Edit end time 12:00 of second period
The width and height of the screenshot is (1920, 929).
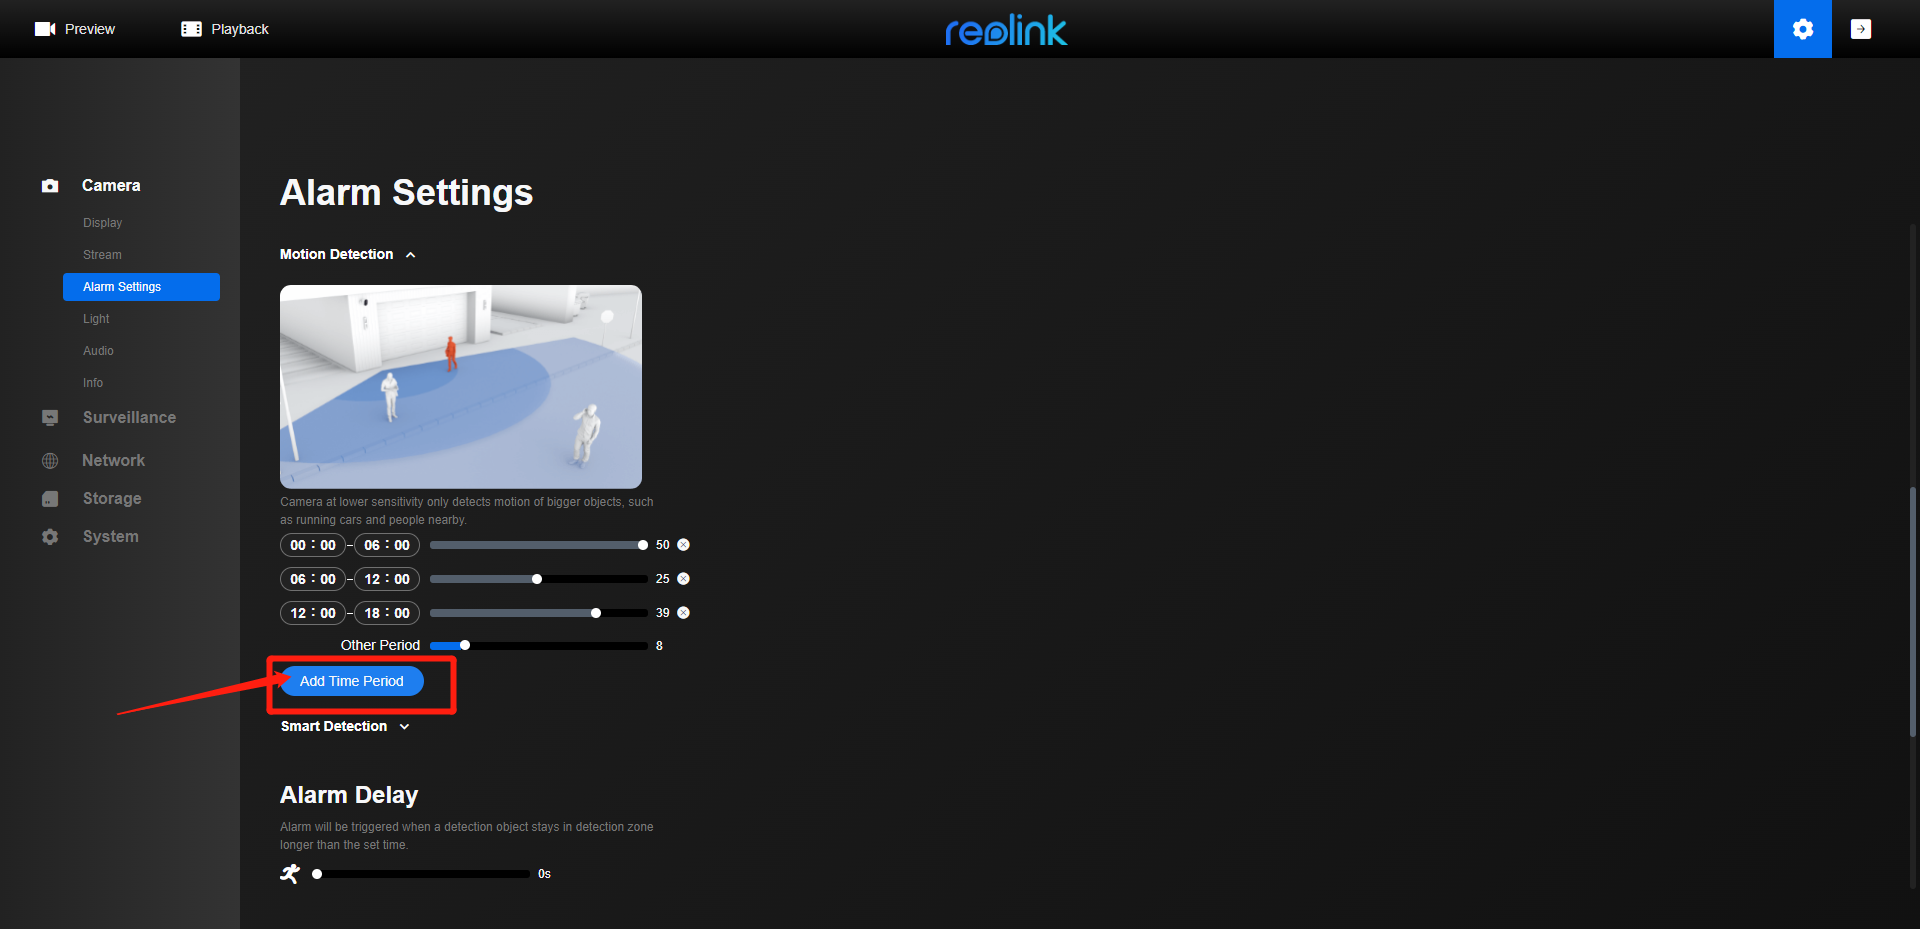387,579
